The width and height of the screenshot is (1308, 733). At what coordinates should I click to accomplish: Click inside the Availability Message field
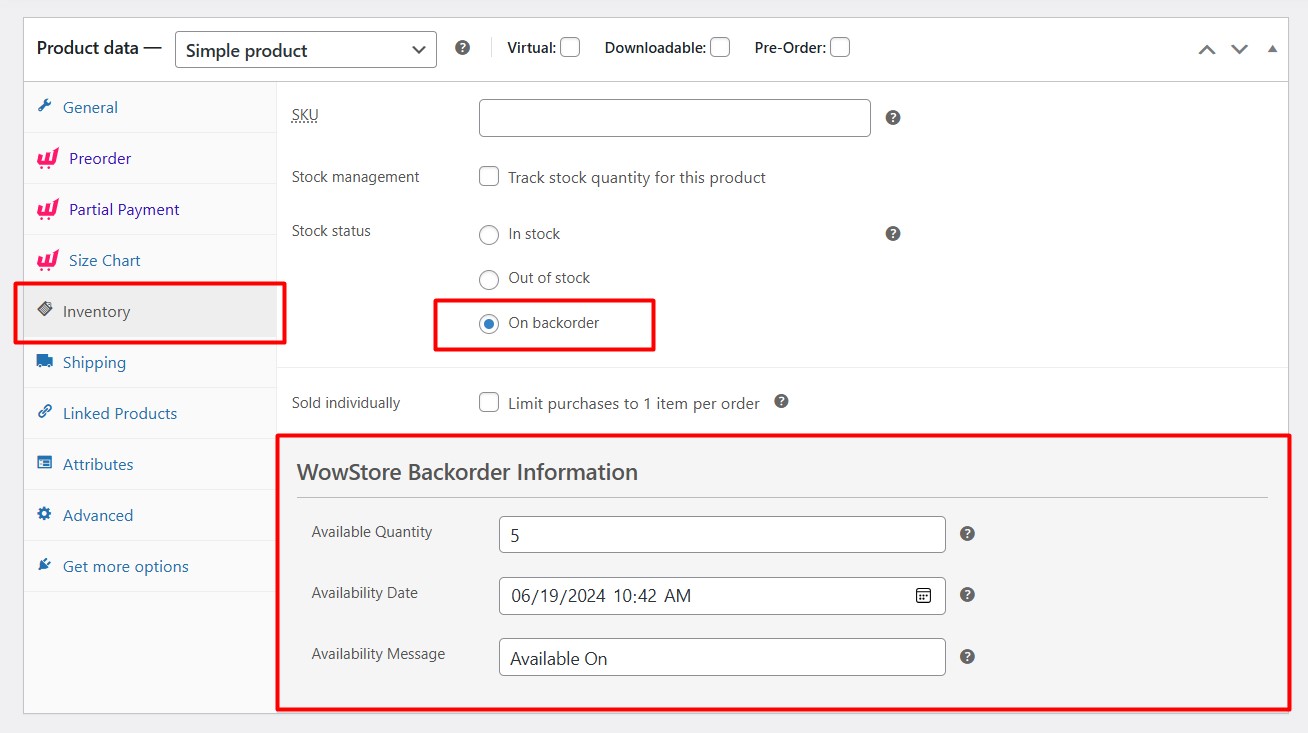point(720,657)
